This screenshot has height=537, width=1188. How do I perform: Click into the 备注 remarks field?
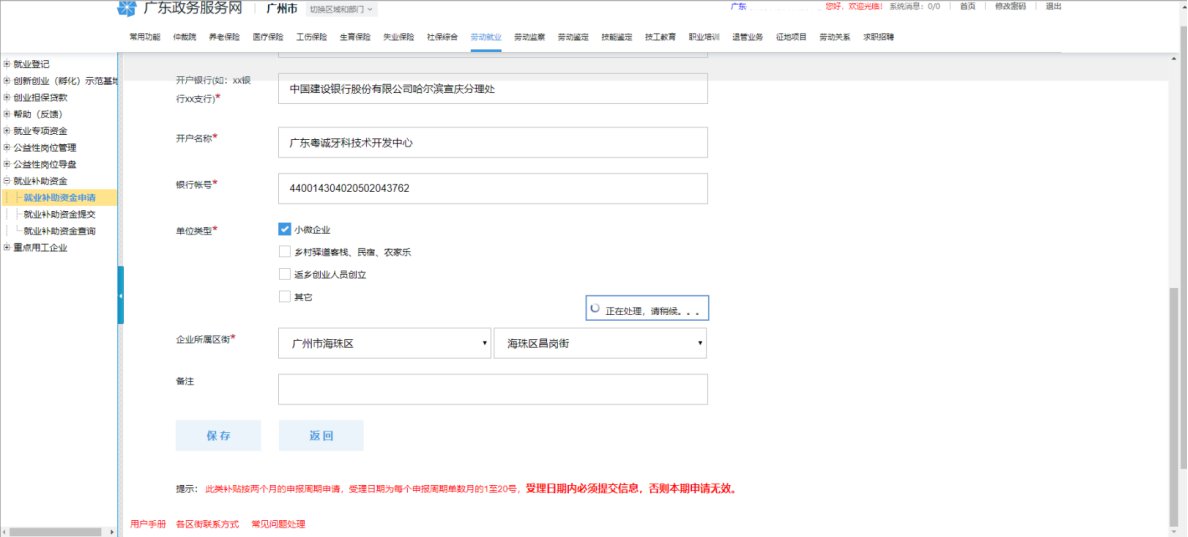point(492,389)
